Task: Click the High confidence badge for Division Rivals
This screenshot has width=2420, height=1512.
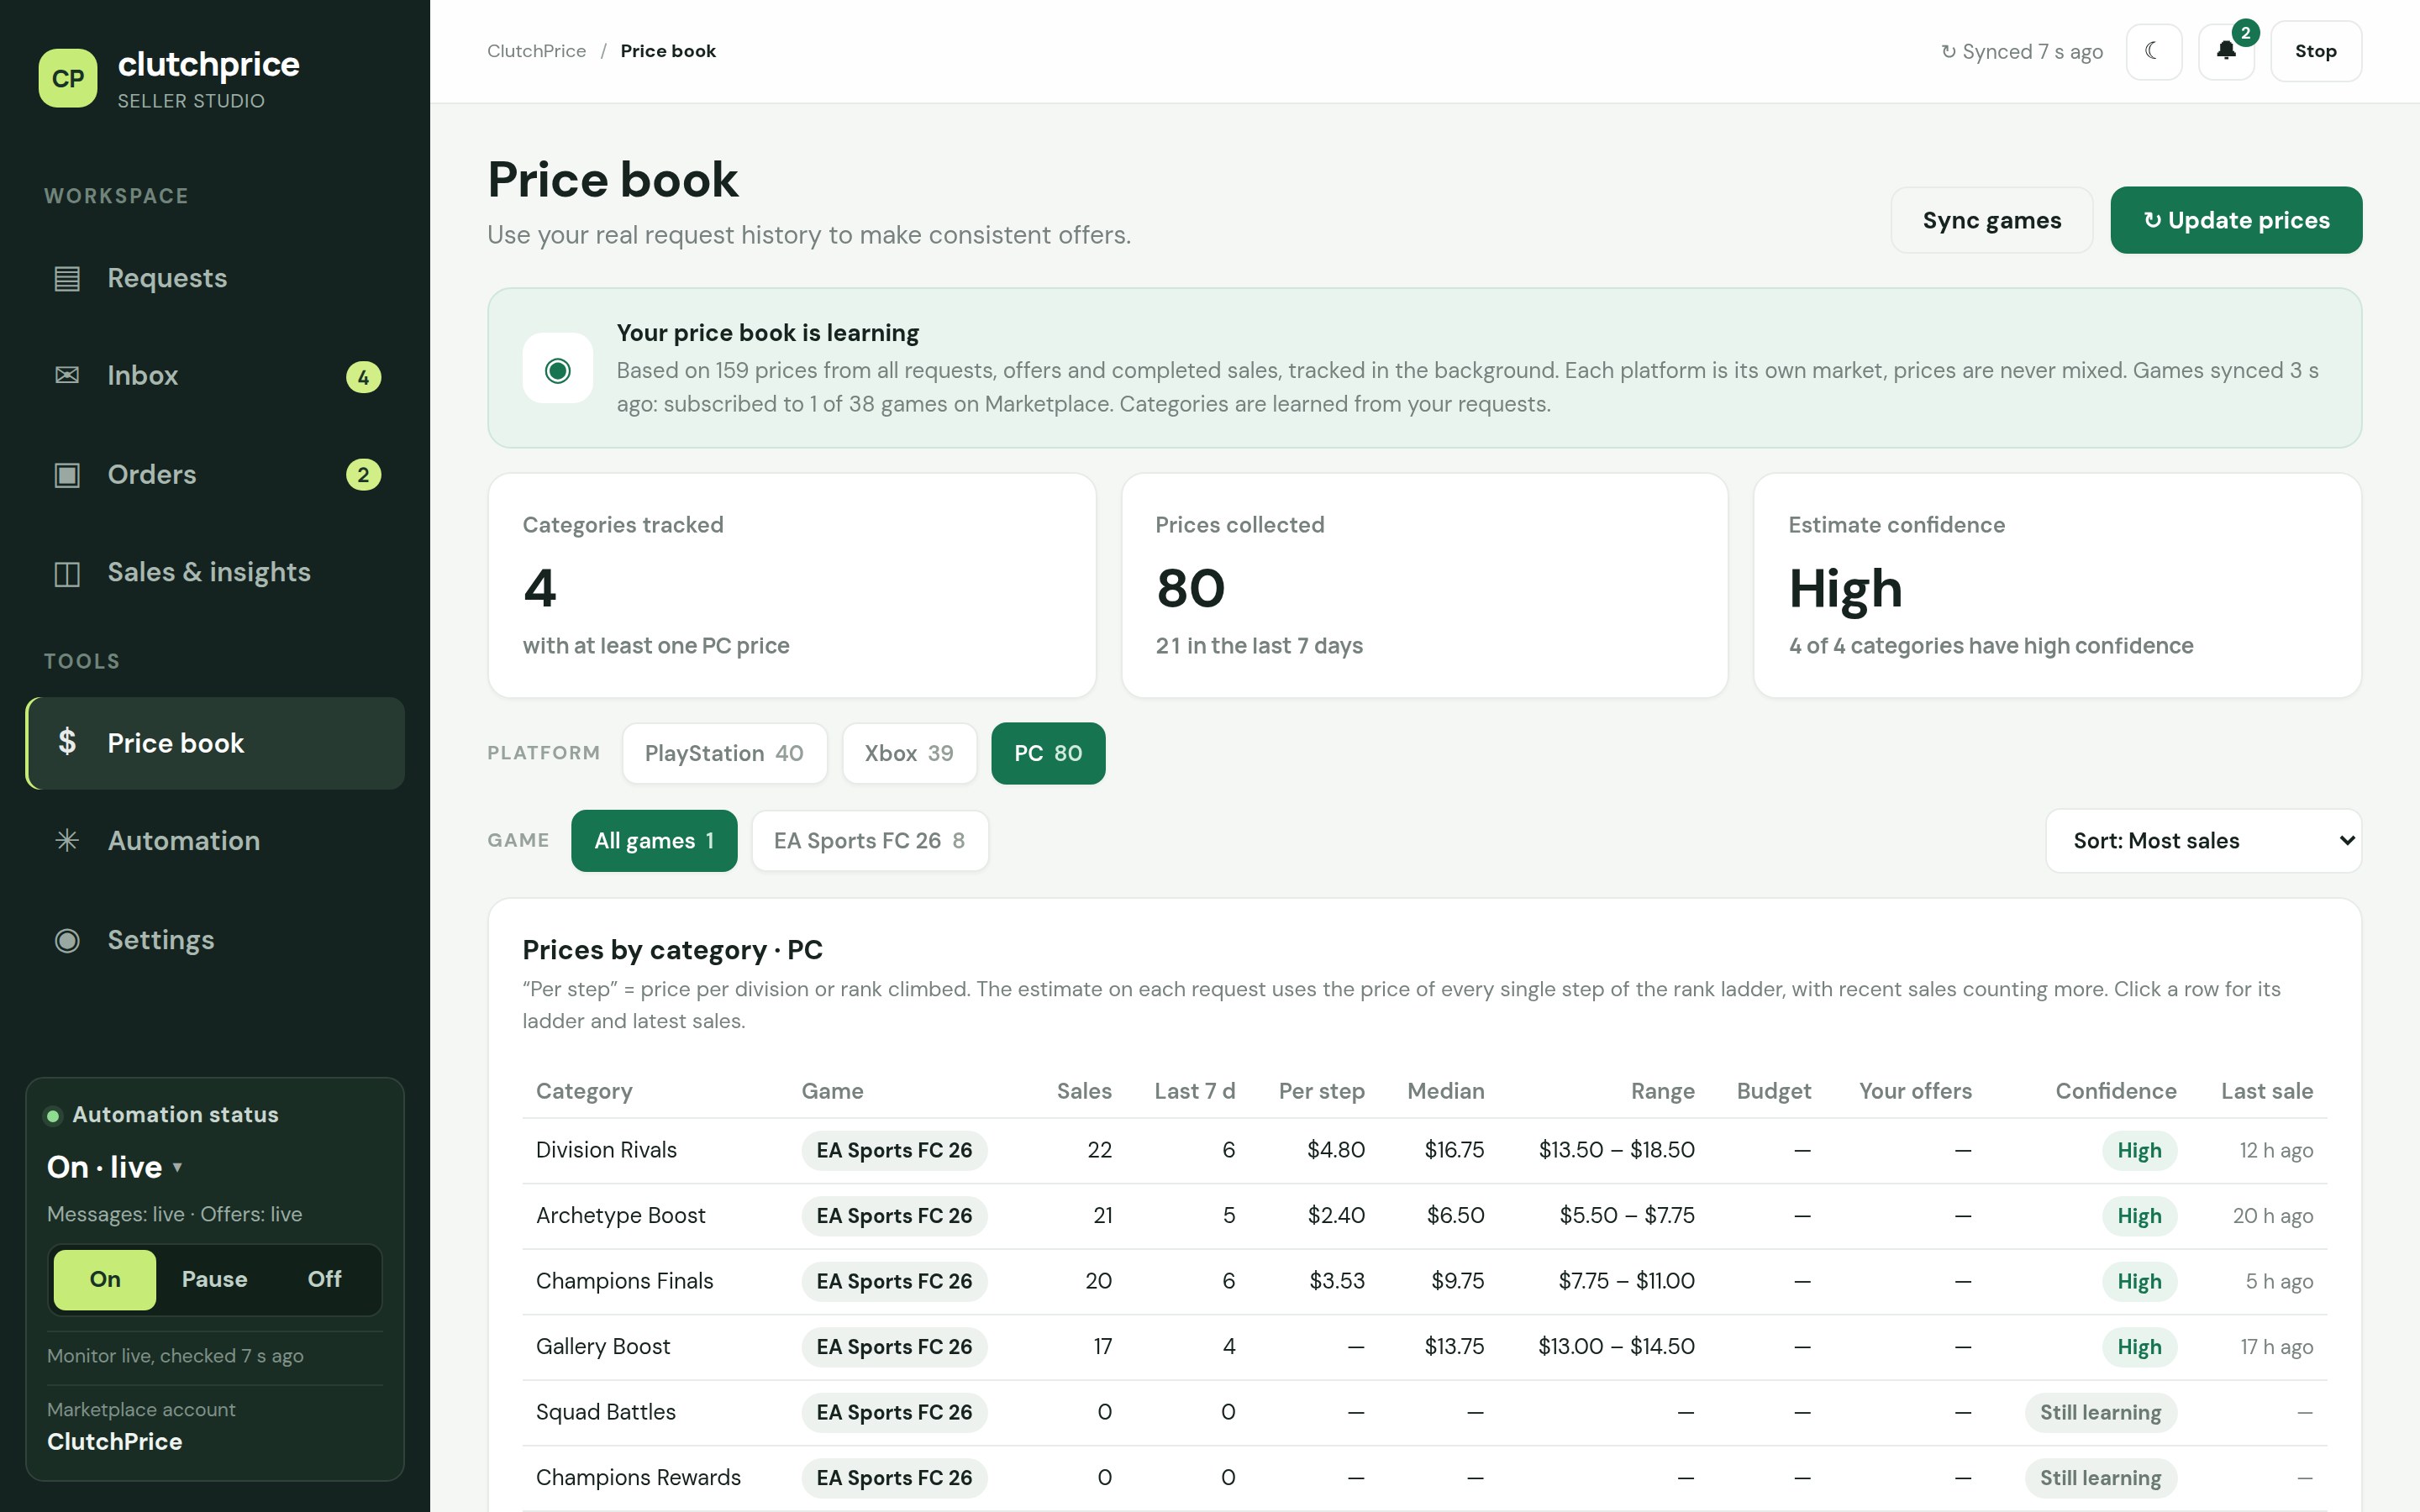Action: [2139, 1150]
